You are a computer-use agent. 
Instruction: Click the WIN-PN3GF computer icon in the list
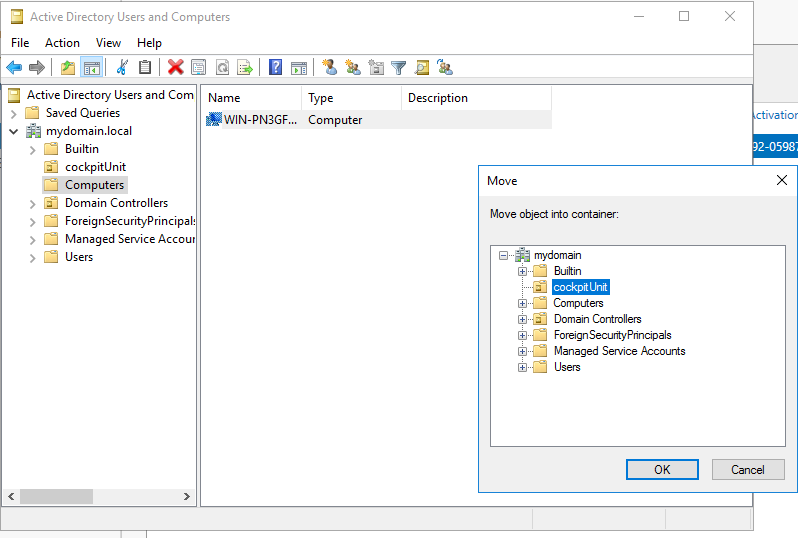213,120
